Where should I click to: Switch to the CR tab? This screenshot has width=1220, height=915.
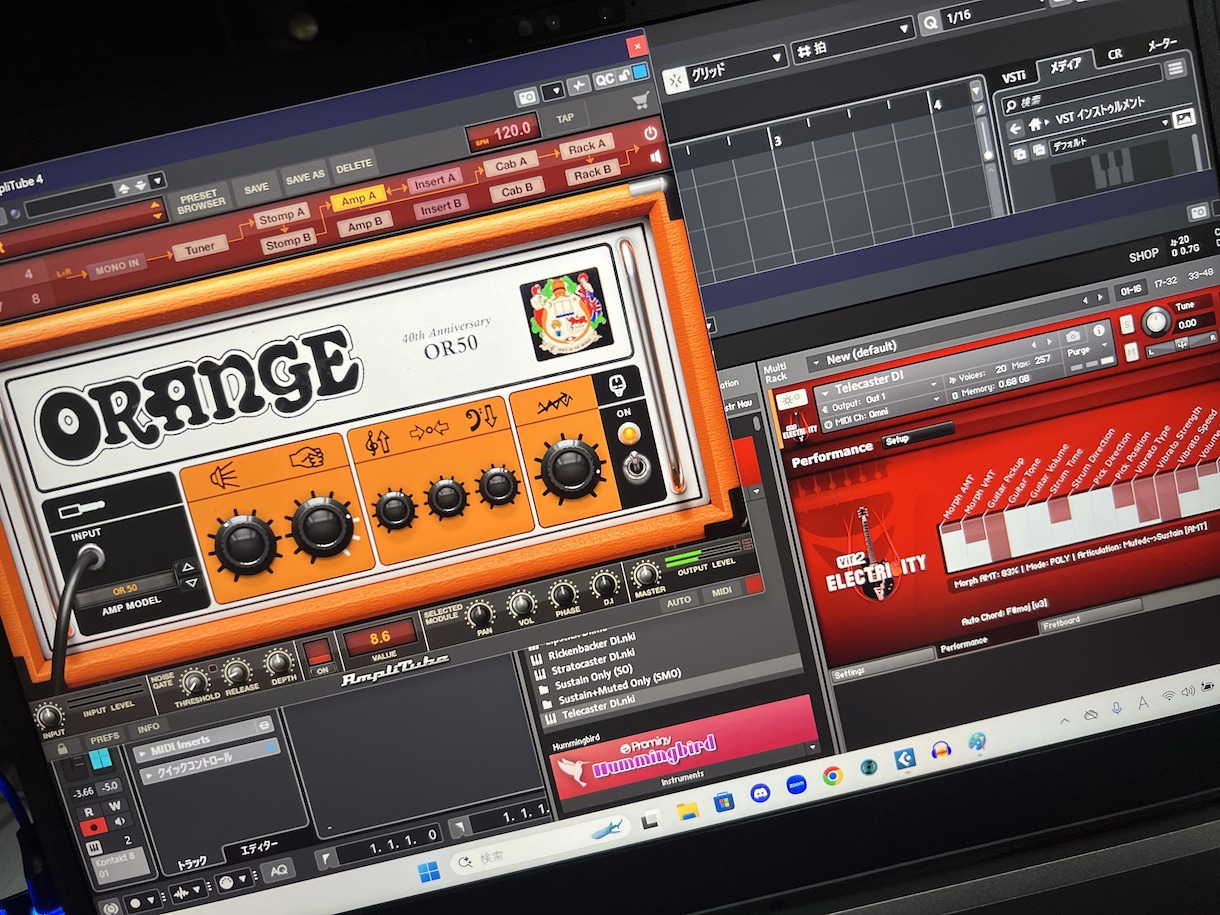pyautogui.click(x=1114, y=55)
